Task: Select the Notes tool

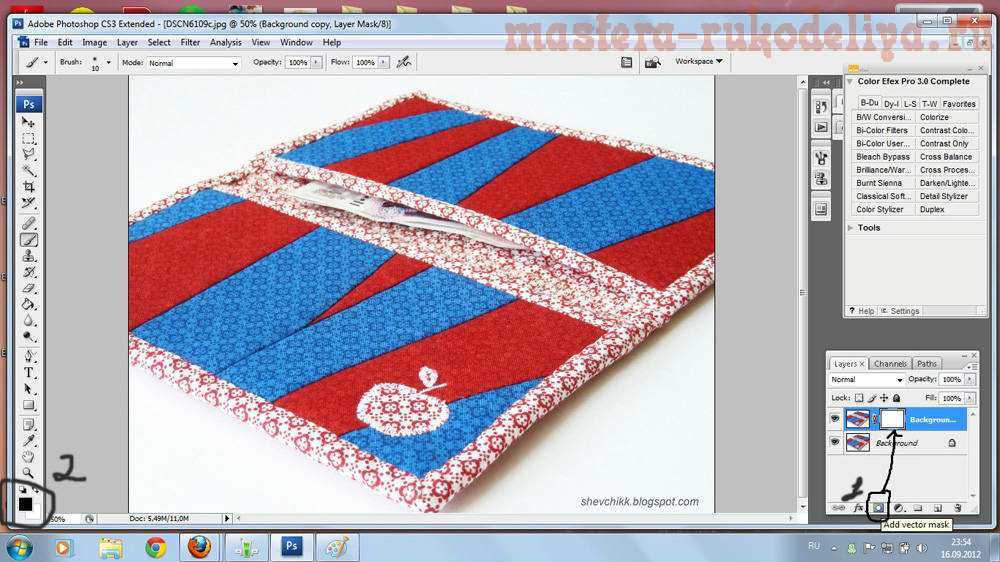Action: tap(28, 425)
